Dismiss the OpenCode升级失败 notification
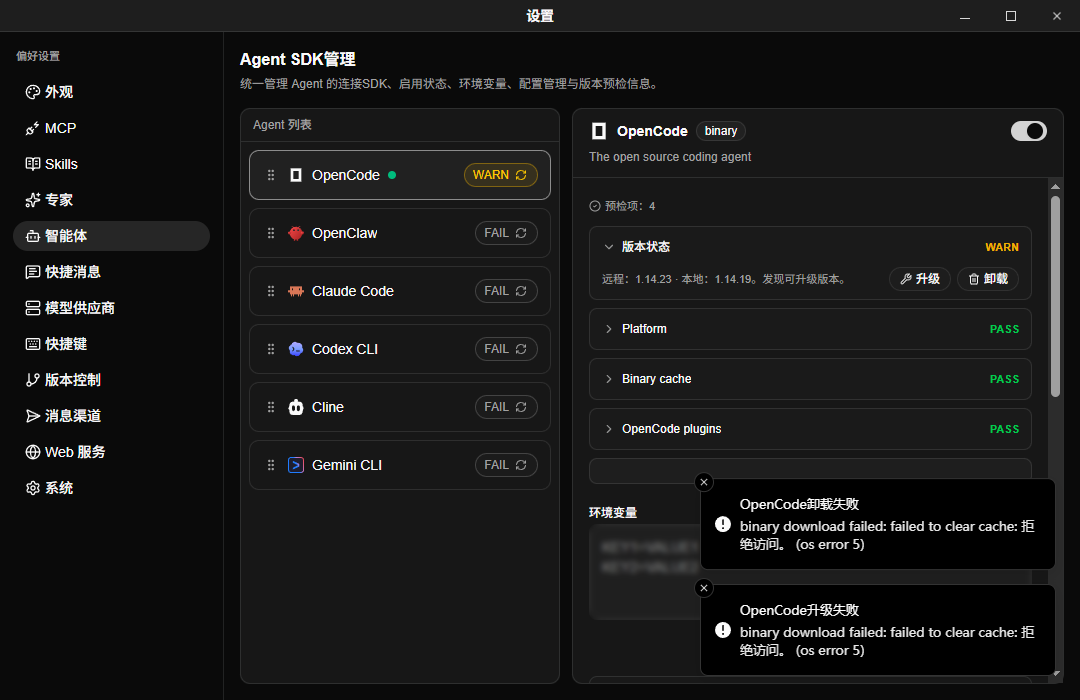 704,588
